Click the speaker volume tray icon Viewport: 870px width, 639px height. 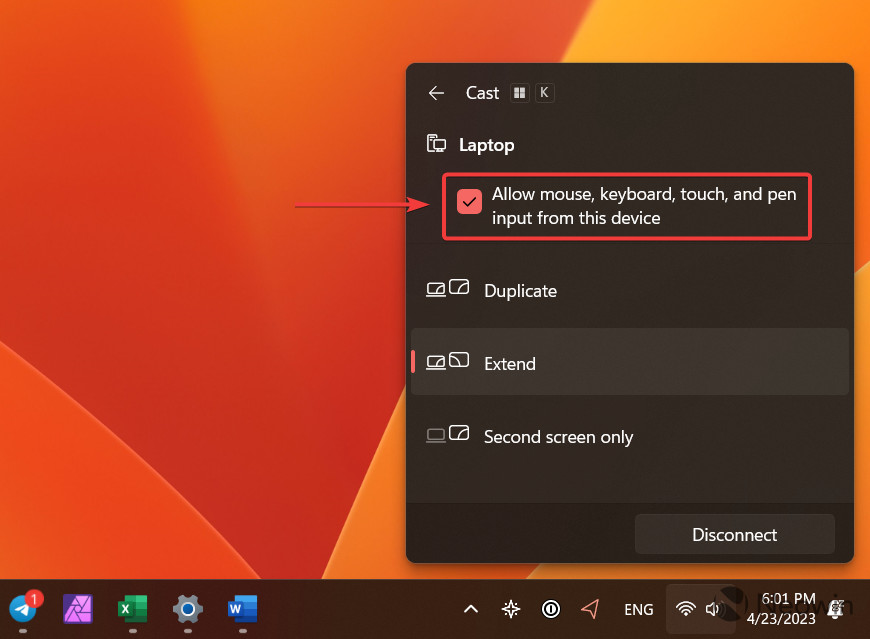point(713,609)
